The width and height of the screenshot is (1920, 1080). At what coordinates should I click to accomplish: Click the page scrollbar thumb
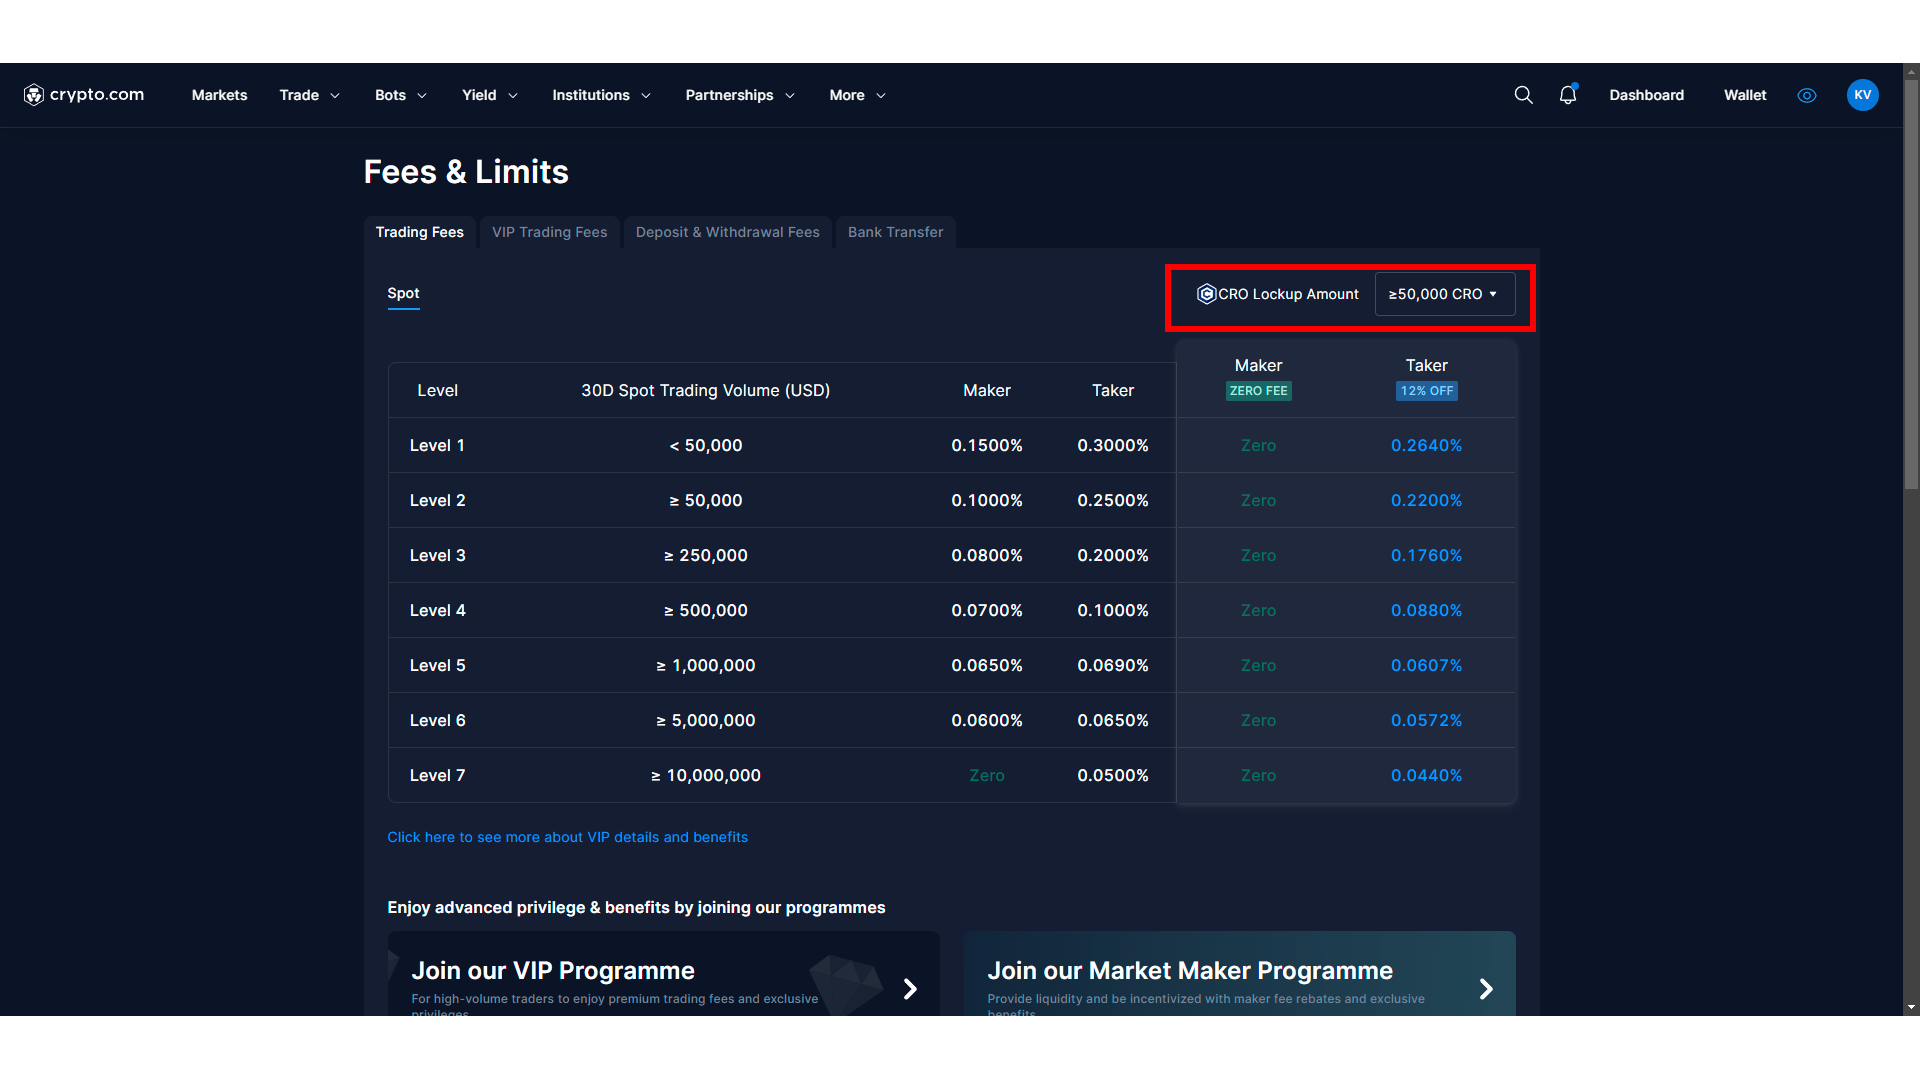[1911, 284]
